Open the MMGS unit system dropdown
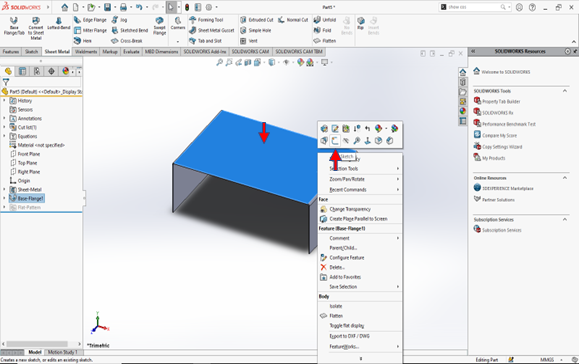The image size is (579, 364). pos(561,360)
